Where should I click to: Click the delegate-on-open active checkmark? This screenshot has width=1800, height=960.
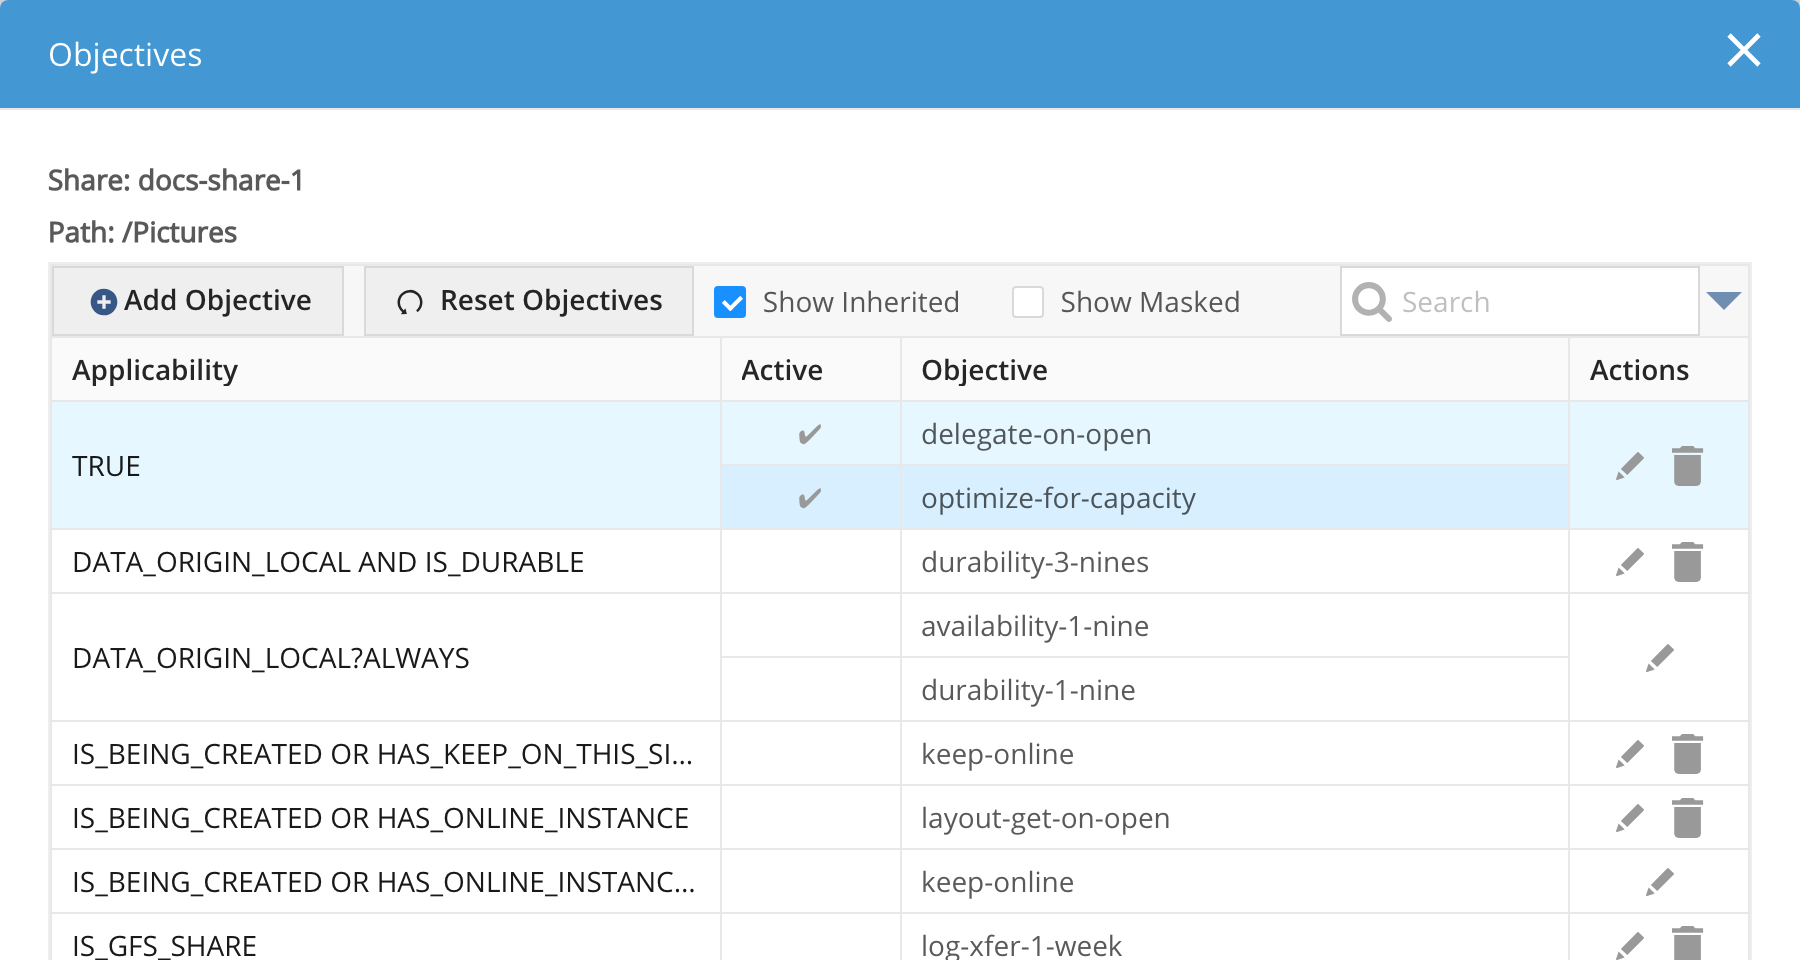click(810, 434)
